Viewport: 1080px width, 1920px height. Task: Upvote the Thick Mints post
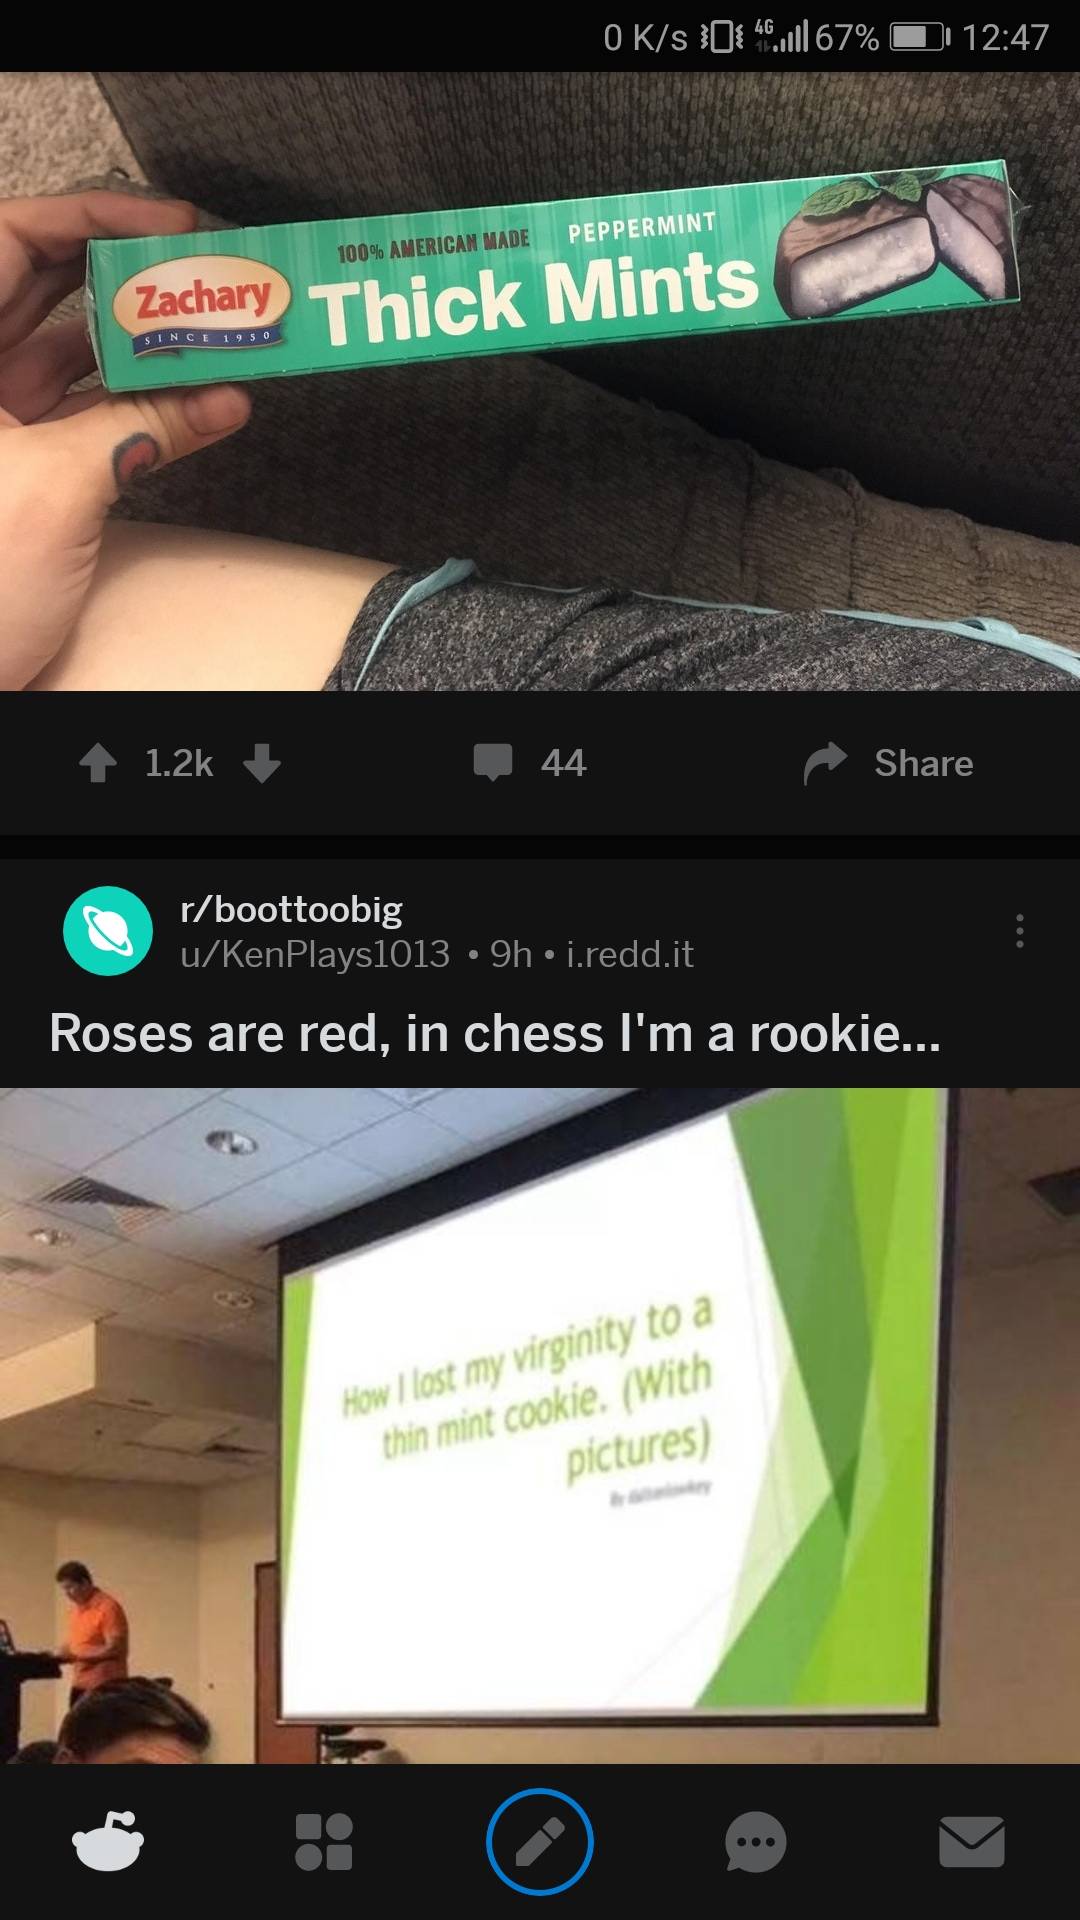coord(98,763)
